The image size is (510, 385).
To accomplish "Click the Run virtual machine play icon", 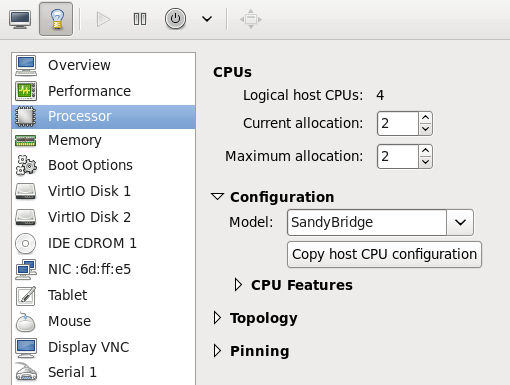I will 103,19.
